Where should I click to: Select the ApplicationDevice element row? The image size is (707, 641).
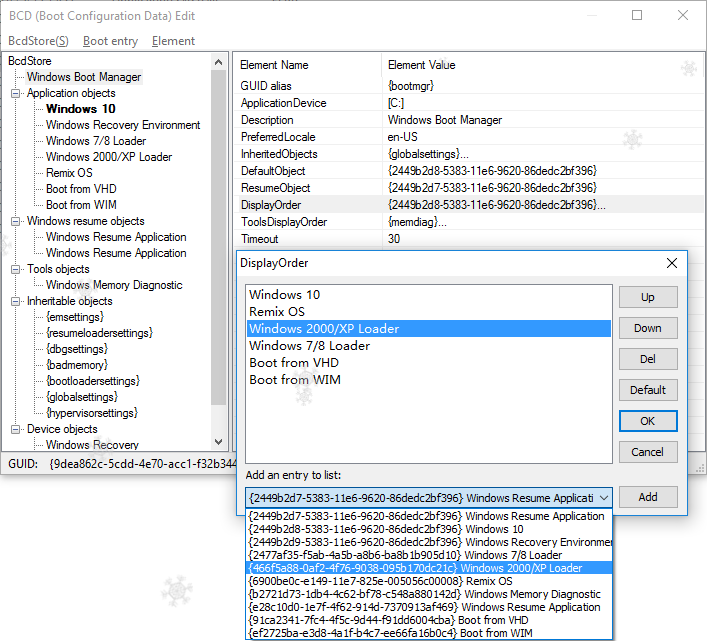click(469, 103)
